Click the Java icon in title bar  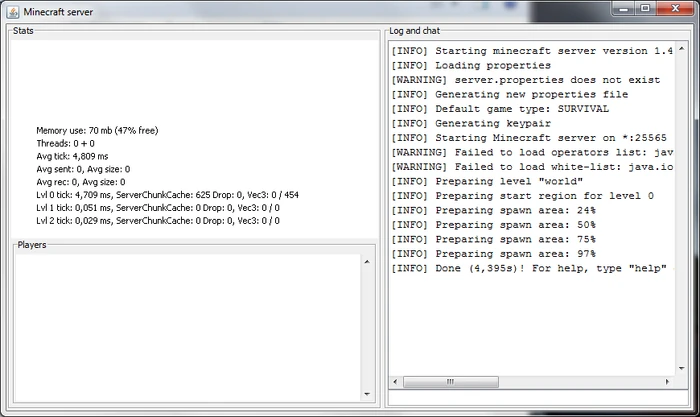pos(12,12)
